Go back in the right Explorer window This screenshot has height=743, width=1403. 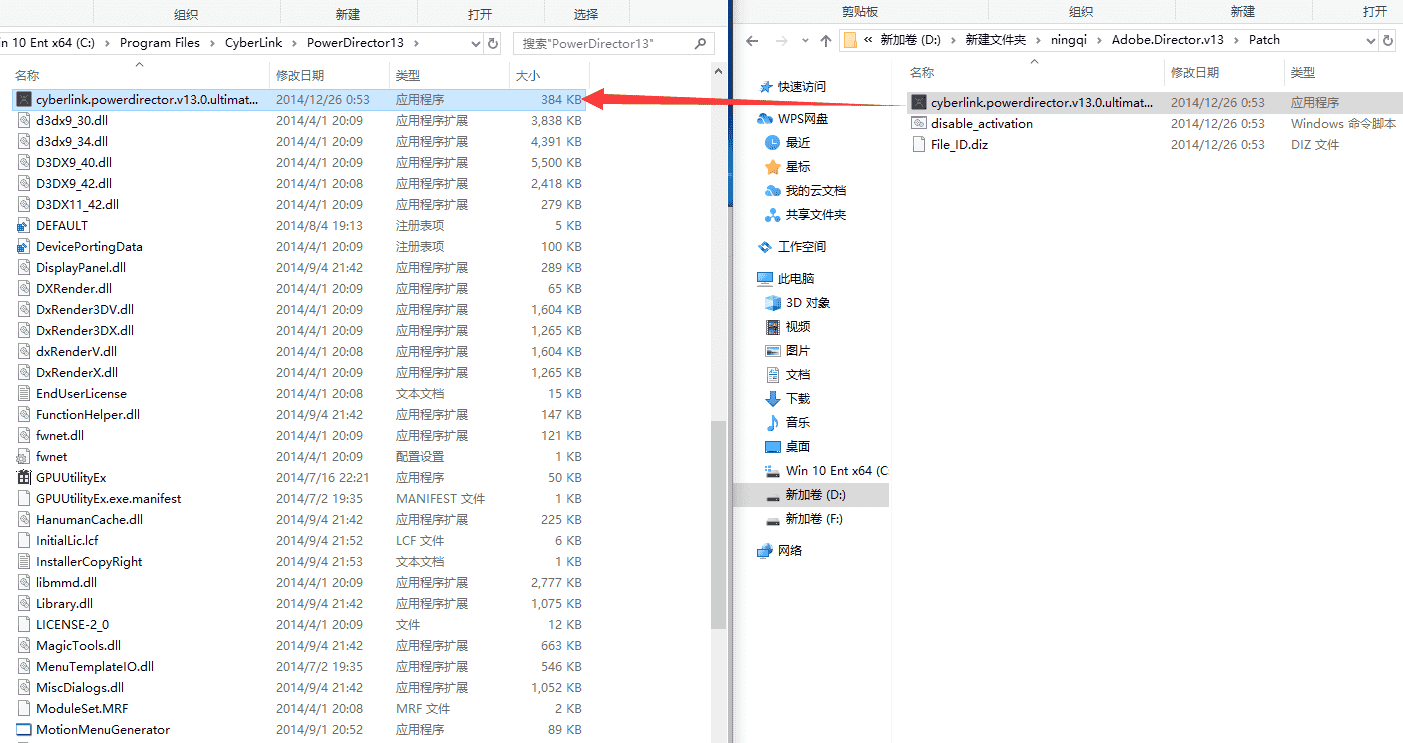pyautogui.click(x=752, y=41)
